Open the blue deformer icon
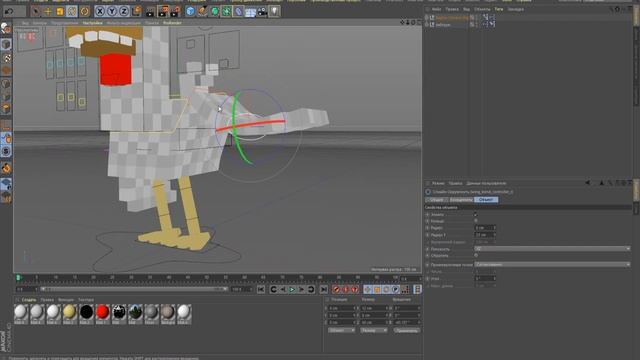Screen dimensions: 640x360 click(x=238, y=11)
